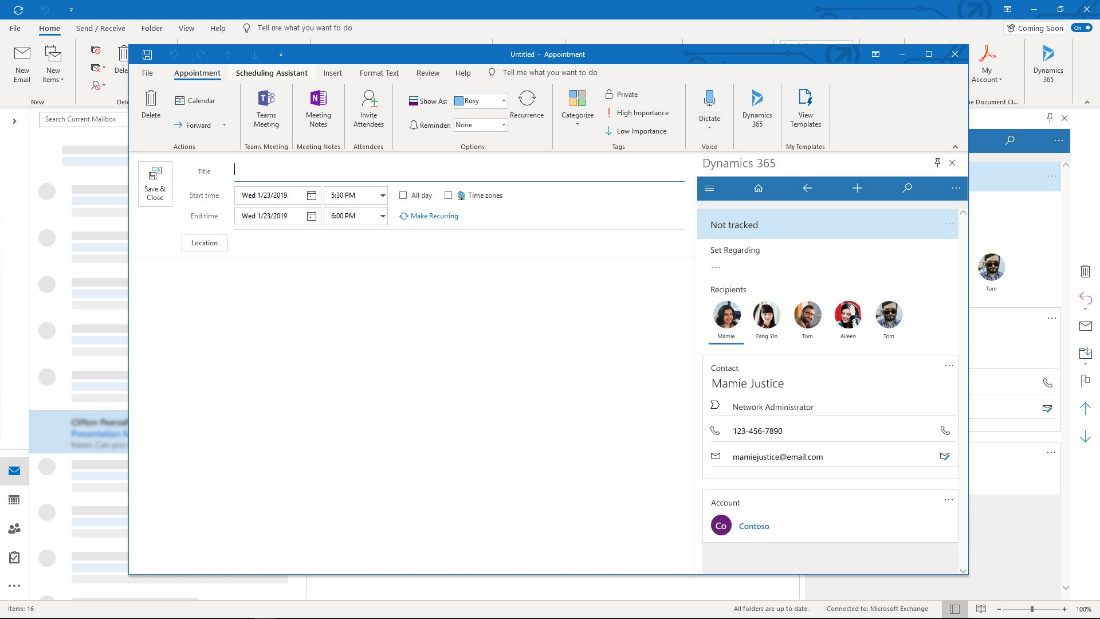
Task: Switch to the Scheduling Assistant tab
Action: click(x=273, y=72)
